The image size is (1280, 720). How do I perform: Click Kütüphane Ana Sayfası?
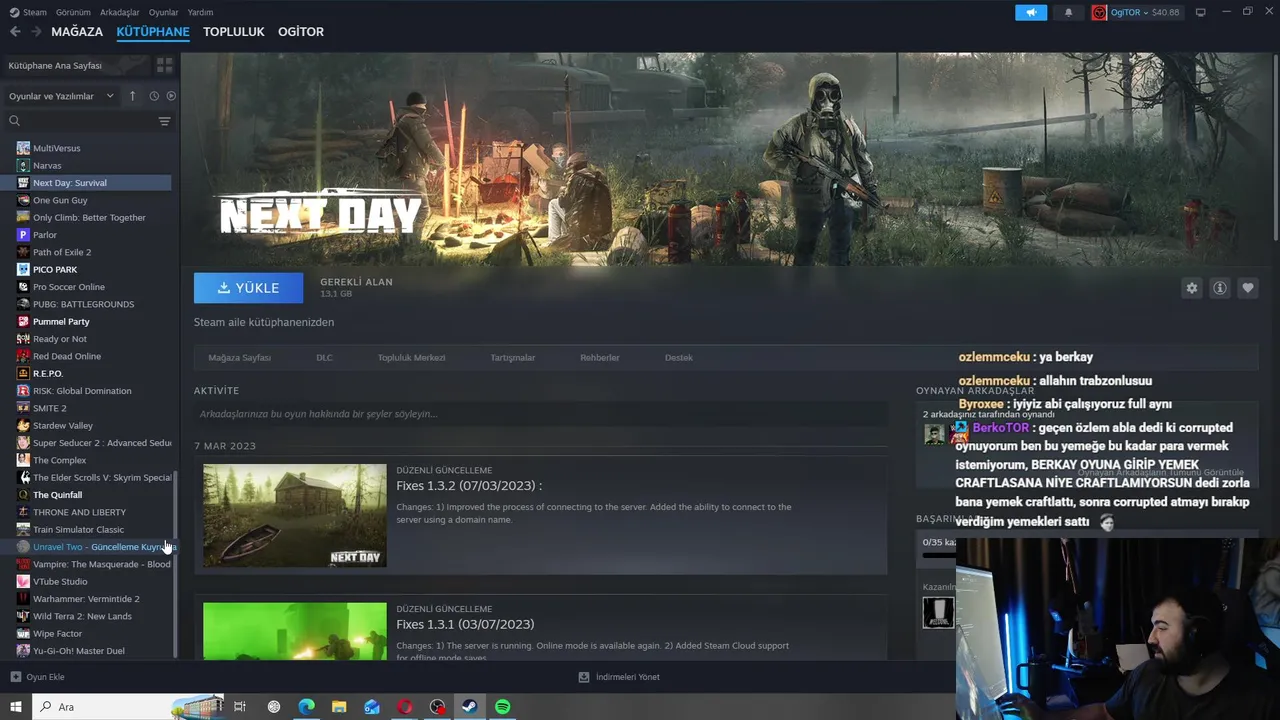pos(55,65)
